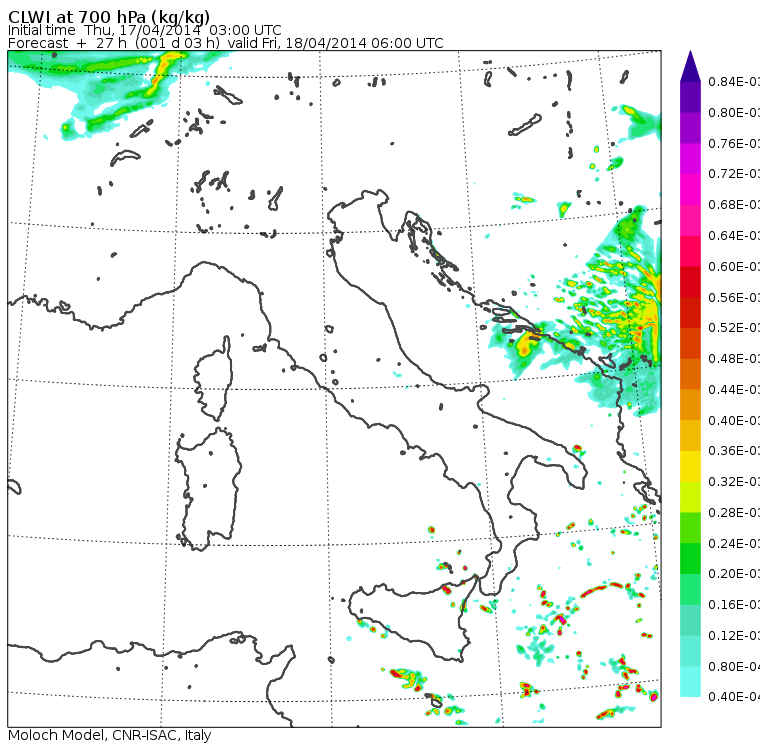
Task: Click the dark navy arrow atop the colorbar
Action: point(690,67)
